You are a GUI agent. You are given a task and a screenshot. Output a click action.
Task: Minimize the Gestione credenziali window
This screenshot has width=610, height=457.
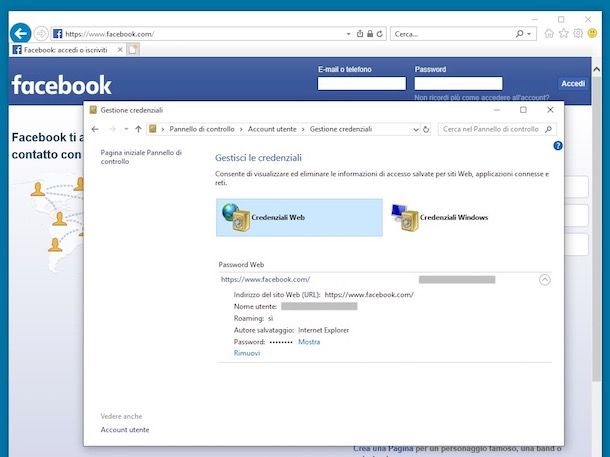point(497,110)
